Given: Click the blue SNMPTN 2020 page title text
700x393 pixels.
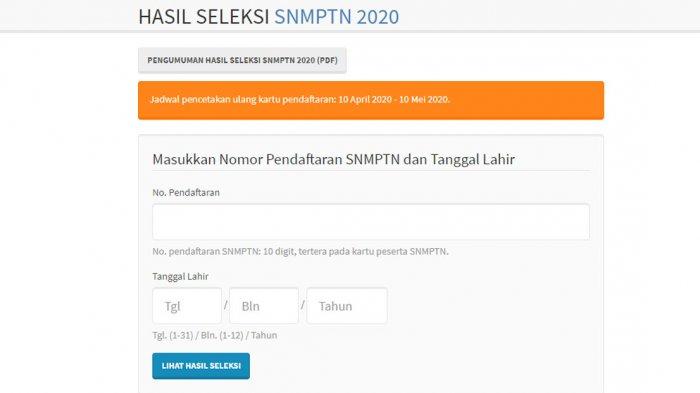Looking at the screenshot, I should [x=336, y=17].
